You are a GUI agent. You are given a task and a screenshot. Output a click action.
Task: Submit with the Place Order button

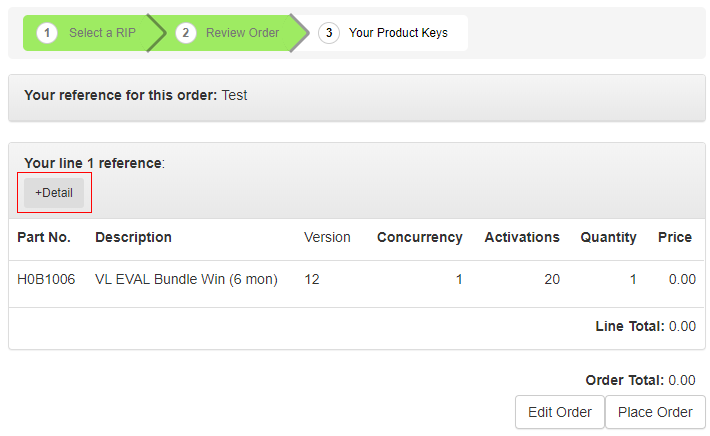[x=655, y=412]
